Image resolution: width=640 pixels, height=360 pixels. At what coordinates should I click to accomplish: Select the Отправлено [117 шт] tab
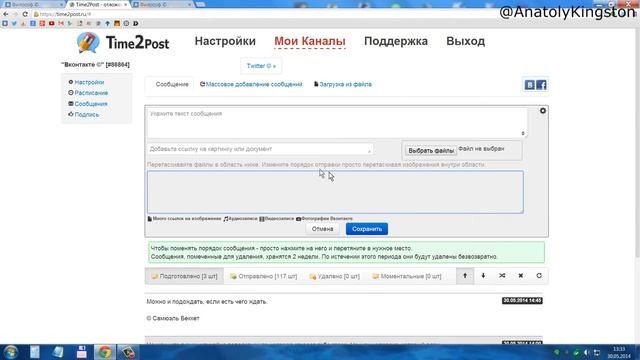(263, 276)
